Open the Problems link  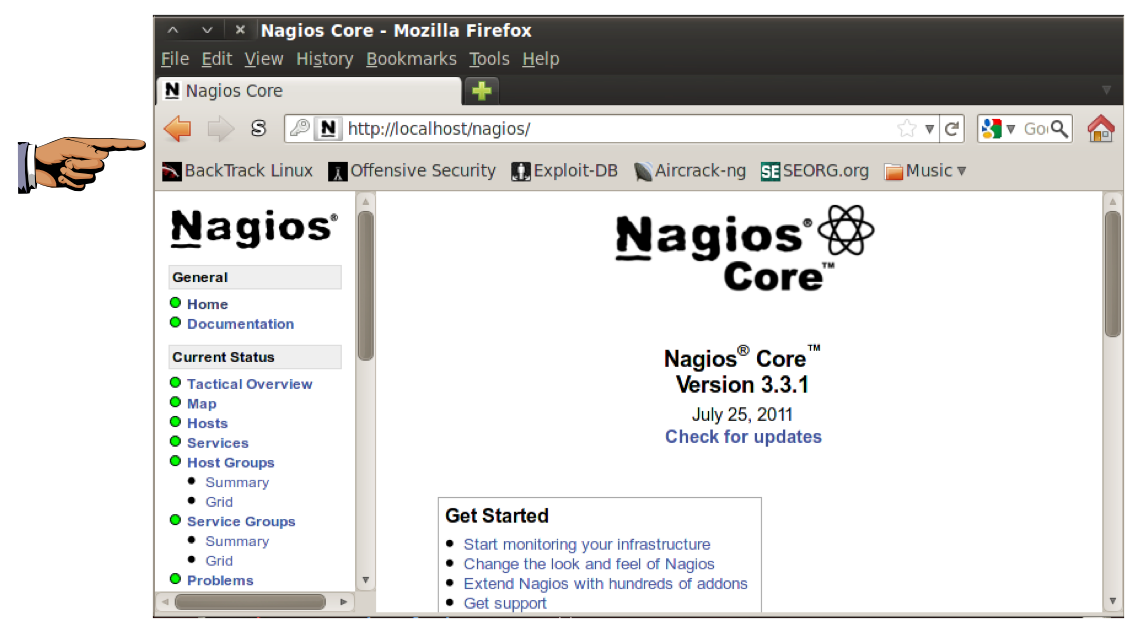[x=220, y=580]
